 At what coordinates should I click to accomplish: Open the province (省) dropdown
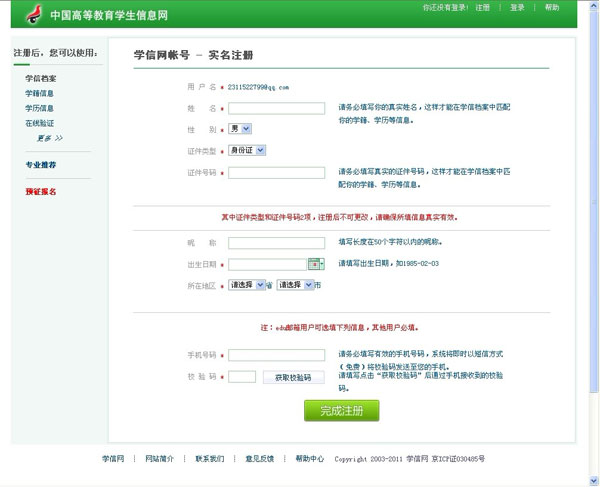point(248,285)
